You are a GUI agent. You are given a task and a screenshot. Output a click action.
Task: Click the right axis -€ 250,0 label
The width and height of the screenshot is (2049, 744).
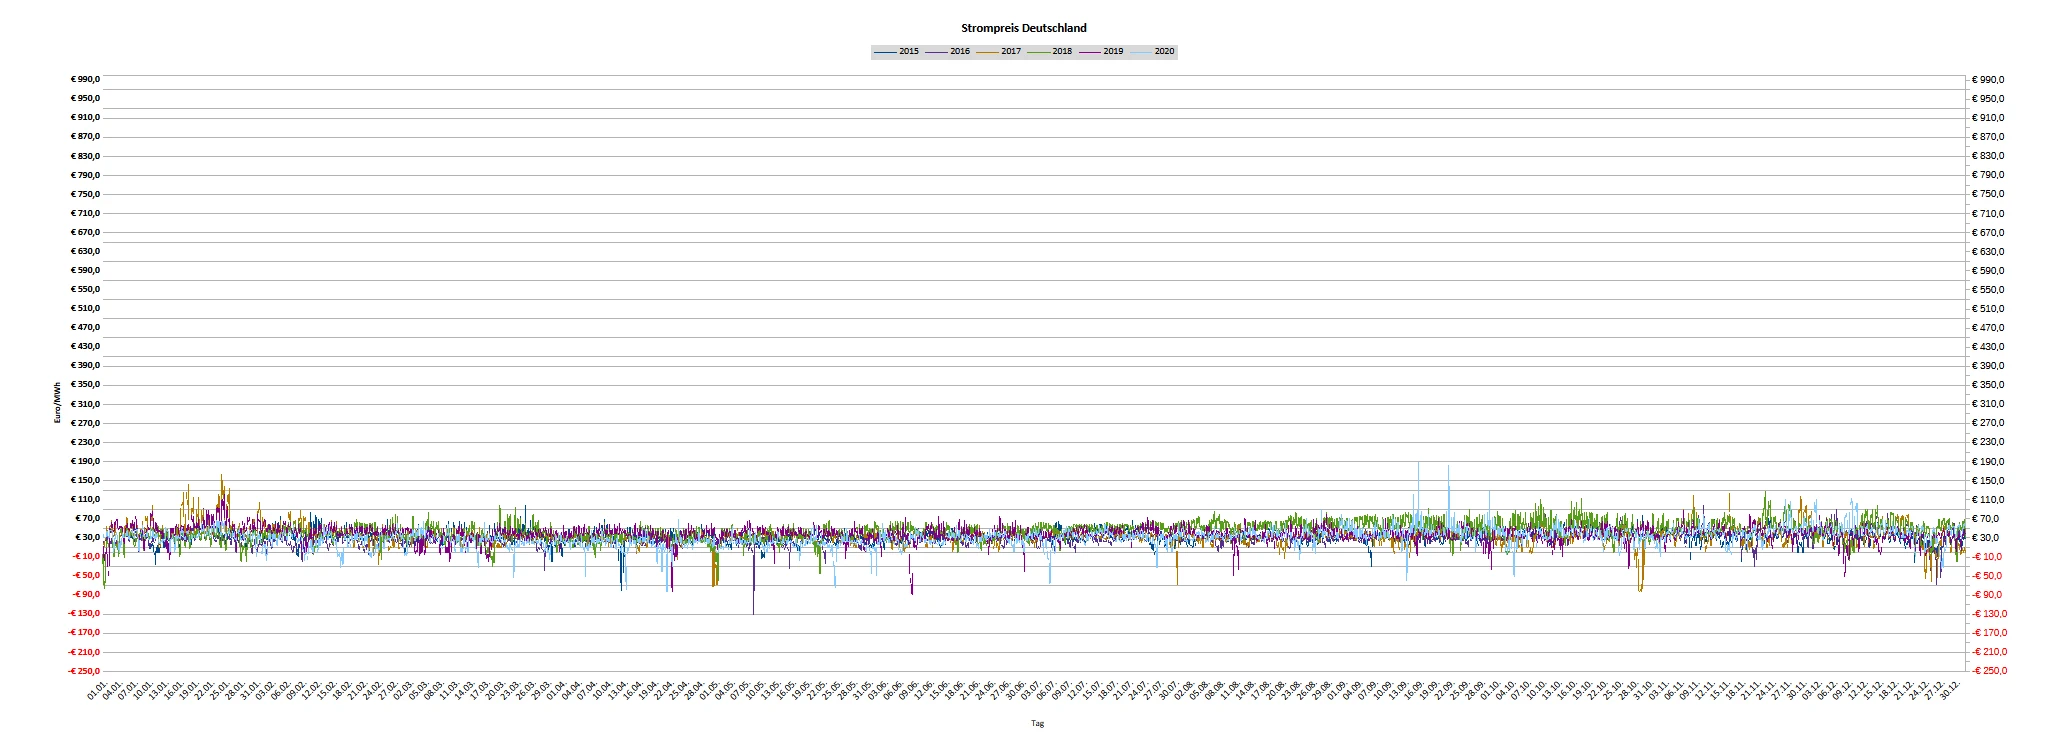click(x=1990, y=671)
